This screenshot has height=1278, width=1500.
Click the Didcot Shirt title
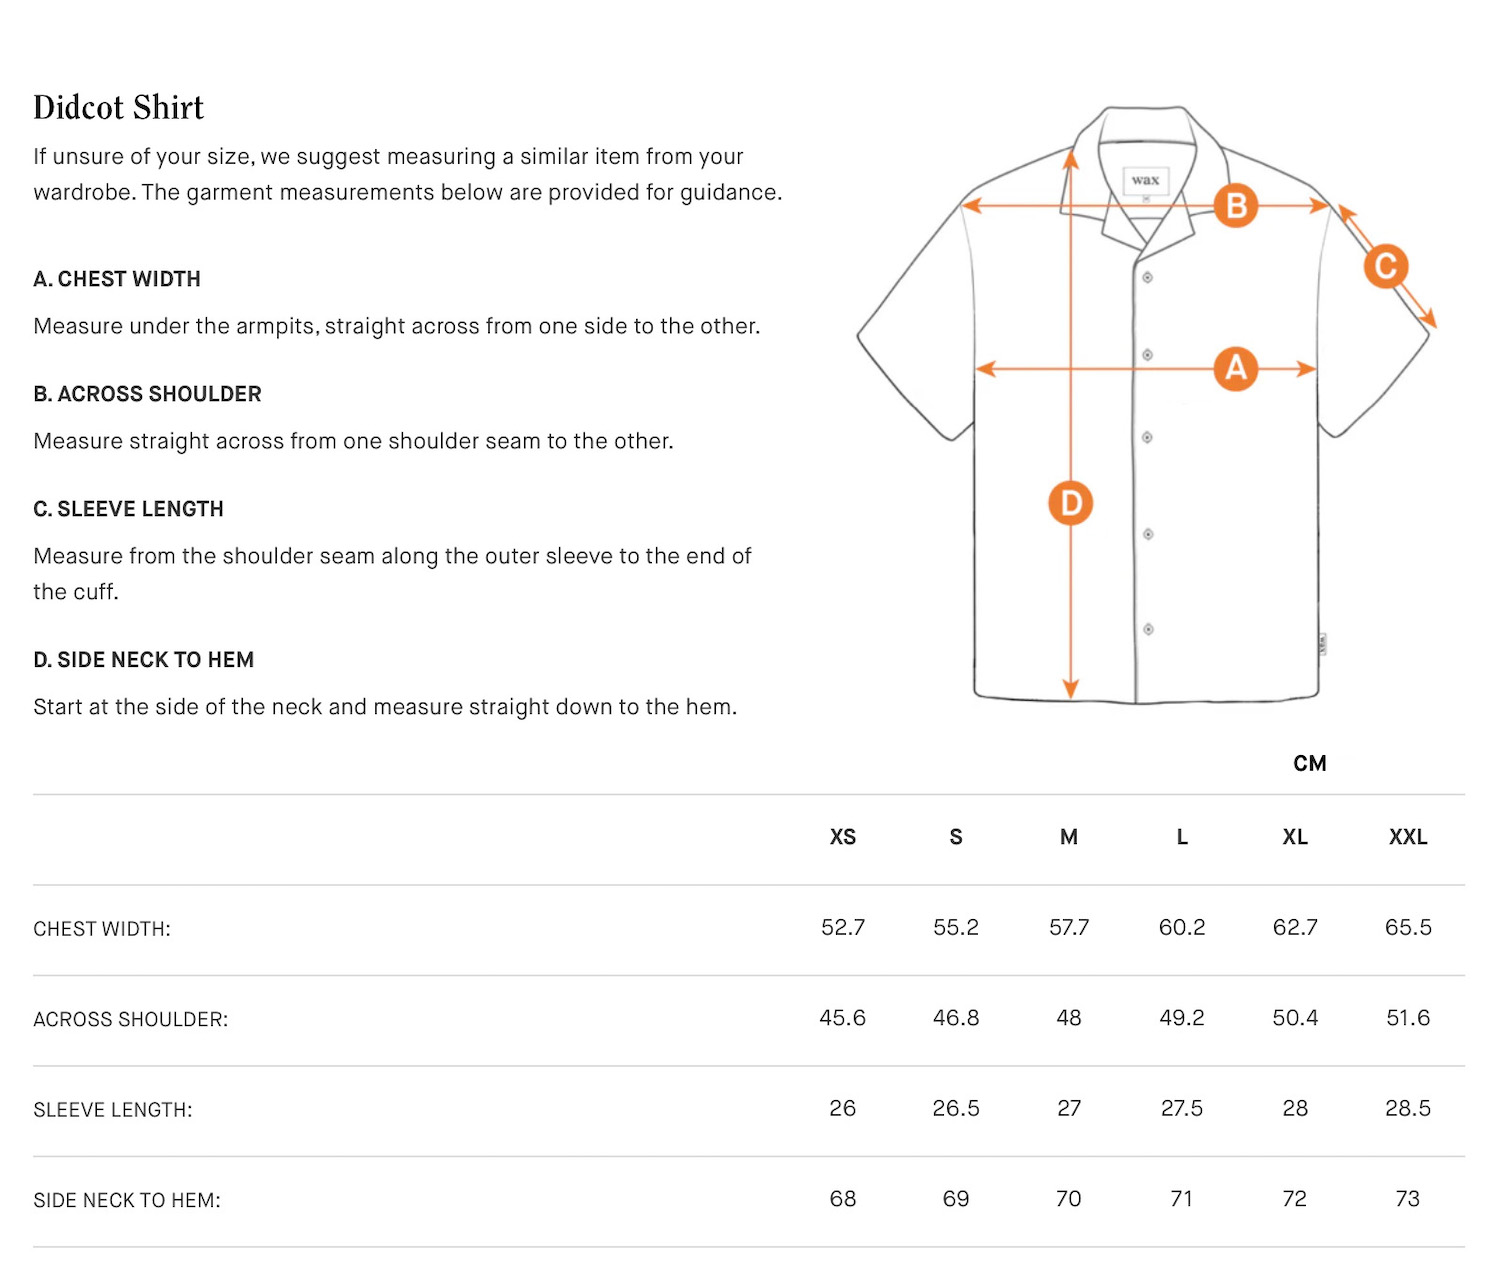pos(118,107)
